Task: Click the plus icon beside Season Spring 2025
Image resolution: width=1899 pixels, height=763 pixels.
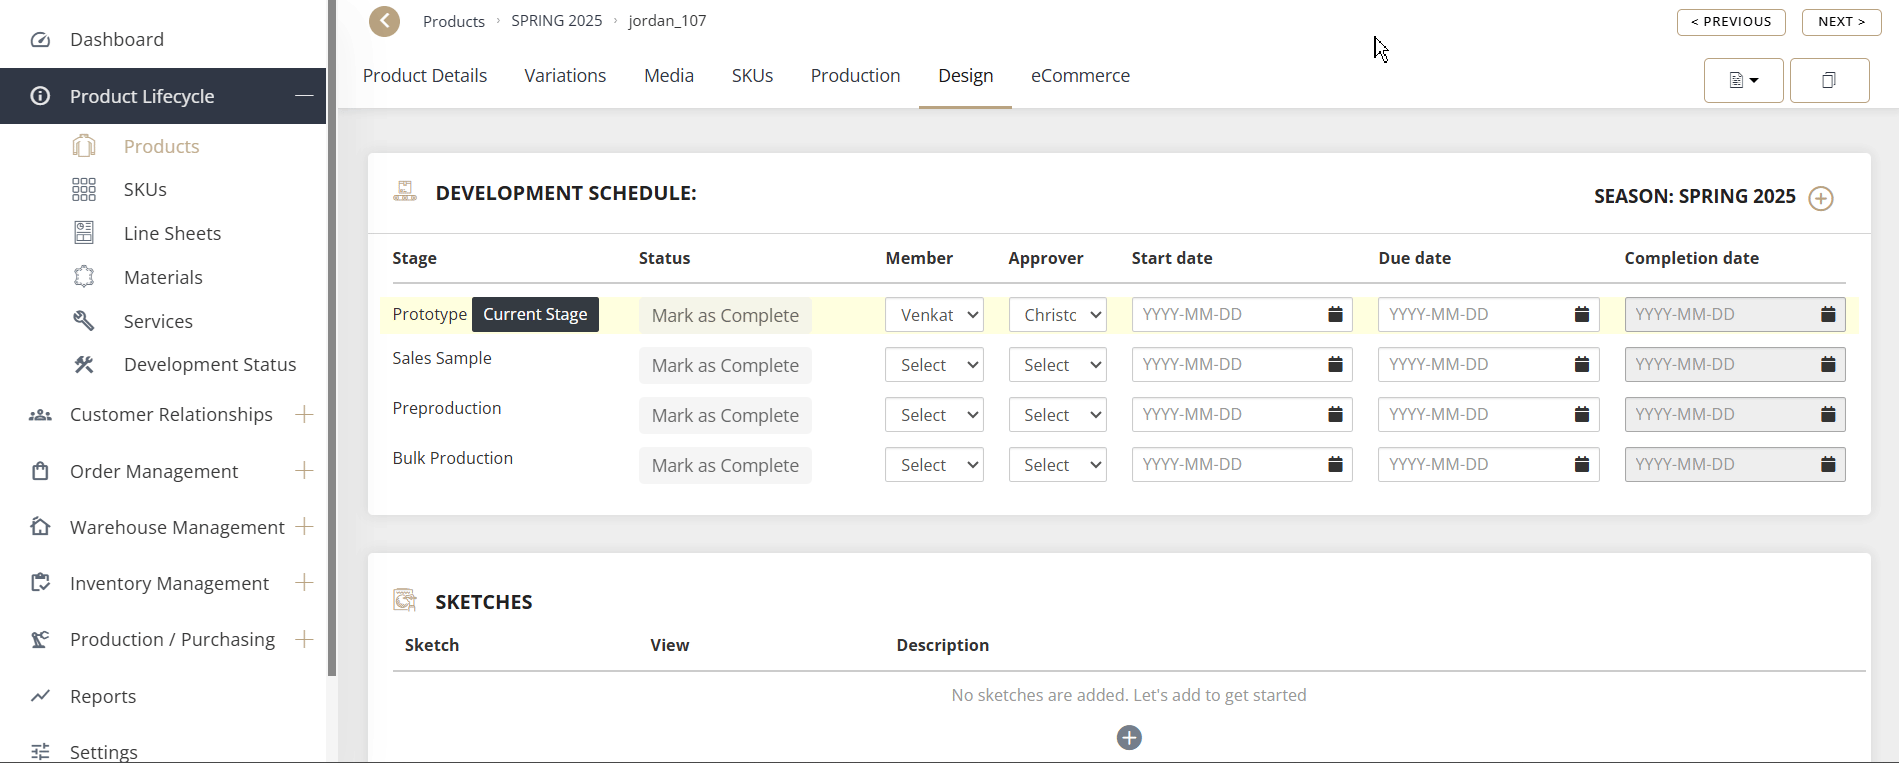Action: pos(1821,198)
